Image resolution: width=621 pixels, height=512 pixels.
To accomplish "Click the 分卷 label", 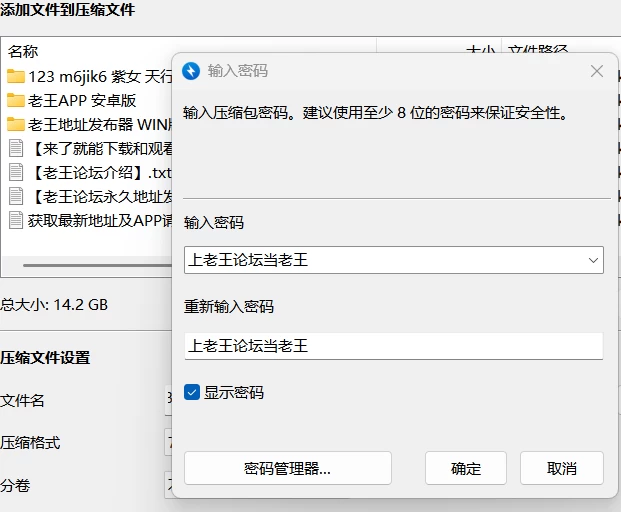I will pyautogui.click(x=15, y=485).
